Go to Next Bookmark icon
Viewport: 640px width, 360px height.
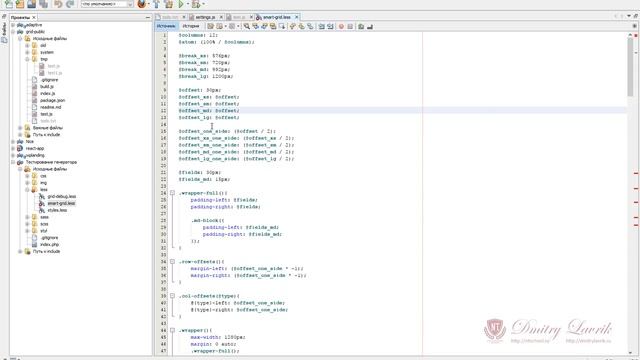301,27
